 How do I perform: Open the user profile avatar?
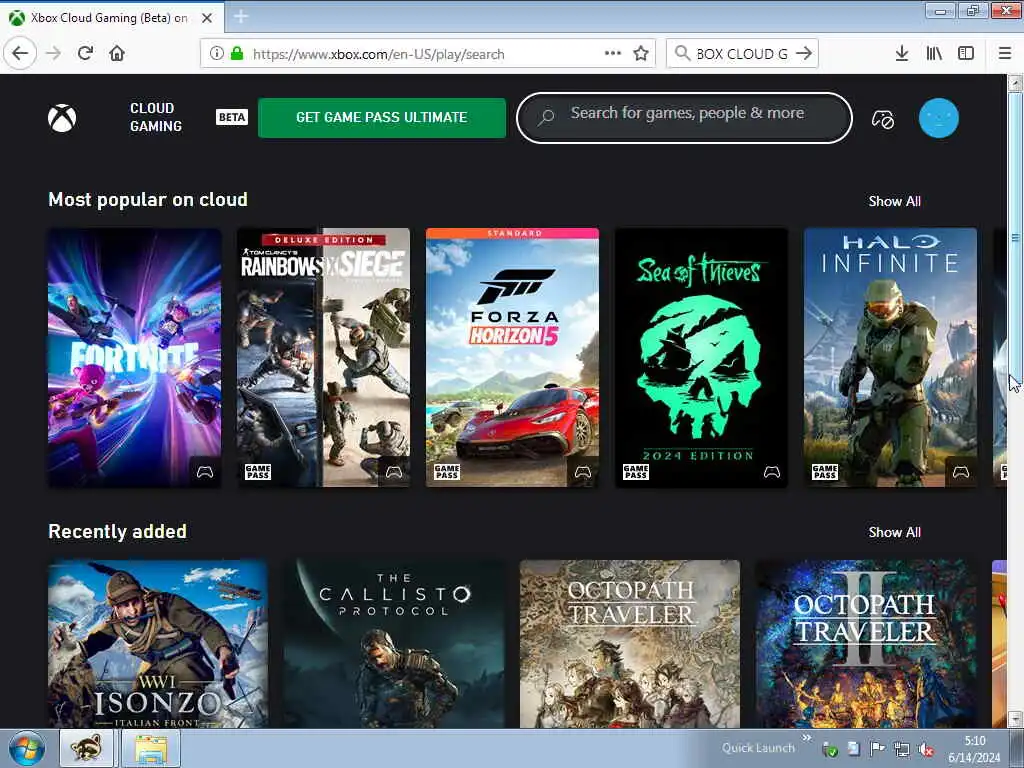tap(938, 118)
